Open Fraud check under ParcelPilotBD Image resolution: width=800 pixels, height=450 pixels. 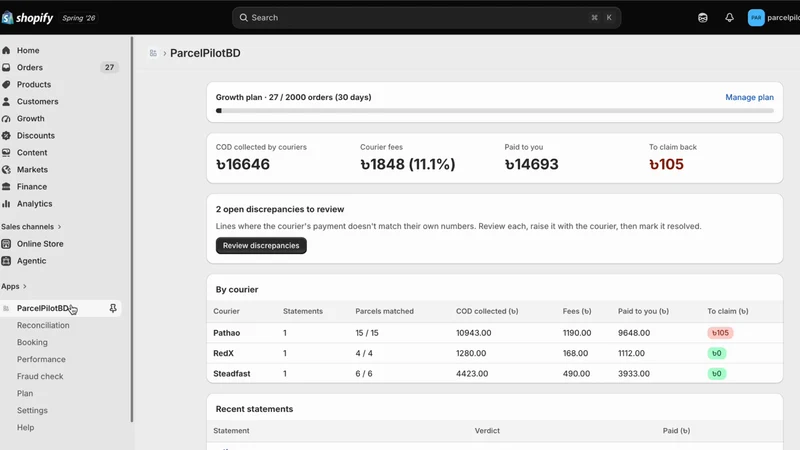[40, 376]
